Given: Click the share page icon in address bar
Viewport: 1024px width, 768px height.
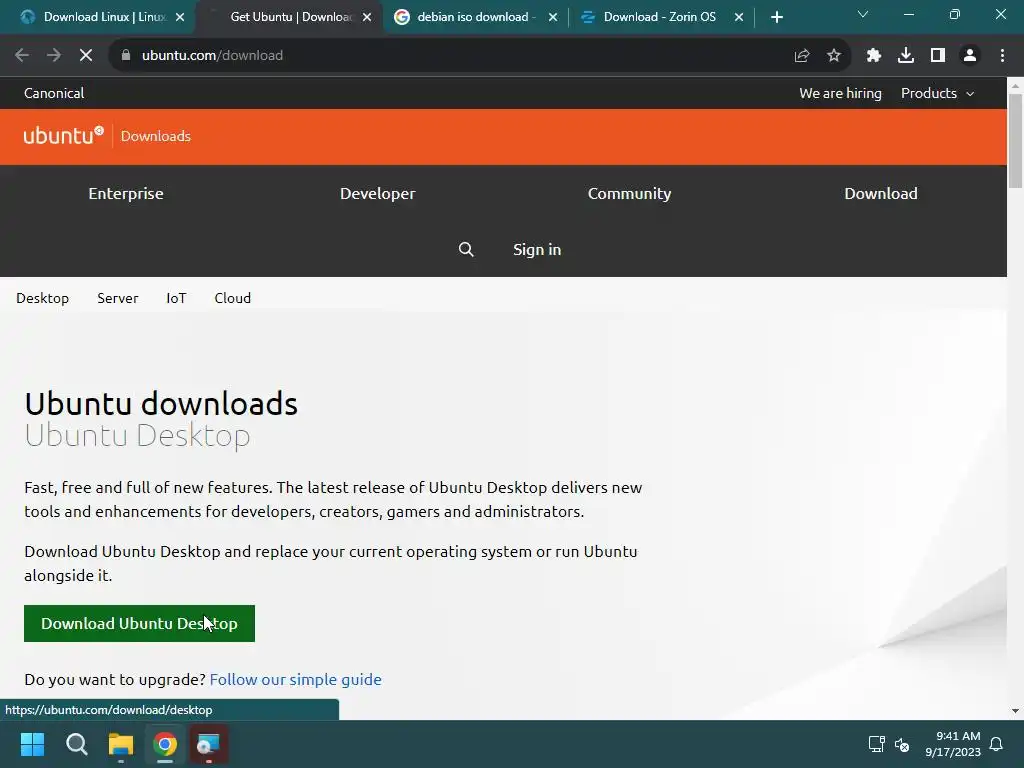Looking at the screenshot, I should 801,56.
